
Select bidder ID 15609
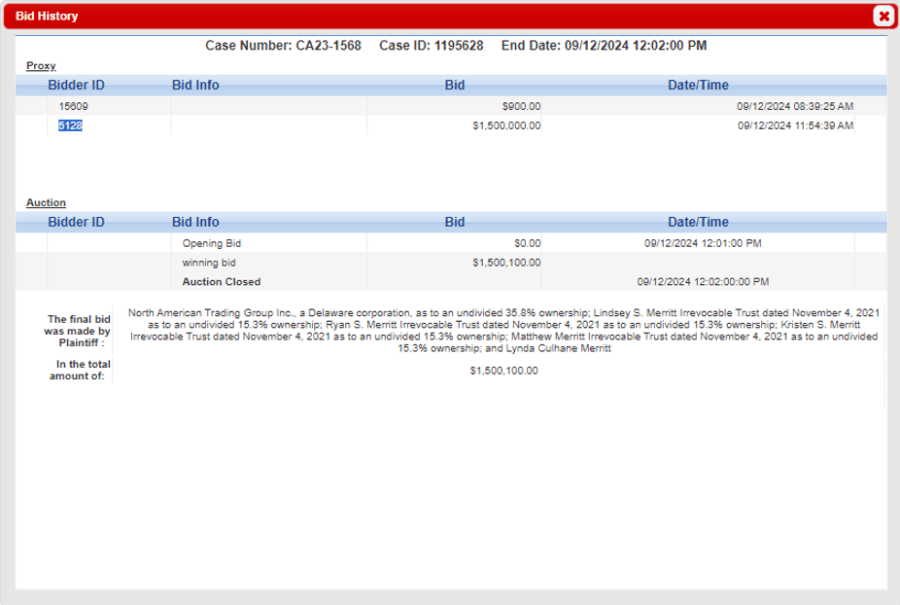click(73, 106)
